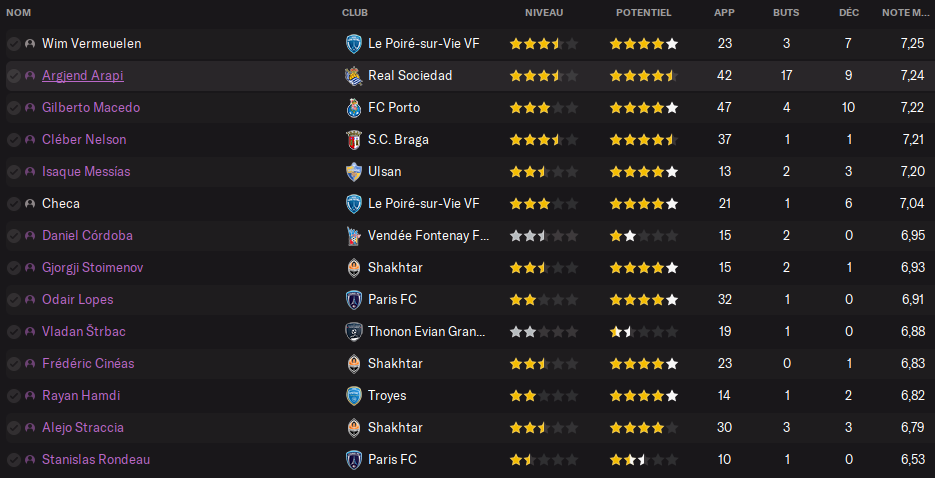Click S.C. Braga crest icon
Screen dimensions: 935x478
(354, 140)
